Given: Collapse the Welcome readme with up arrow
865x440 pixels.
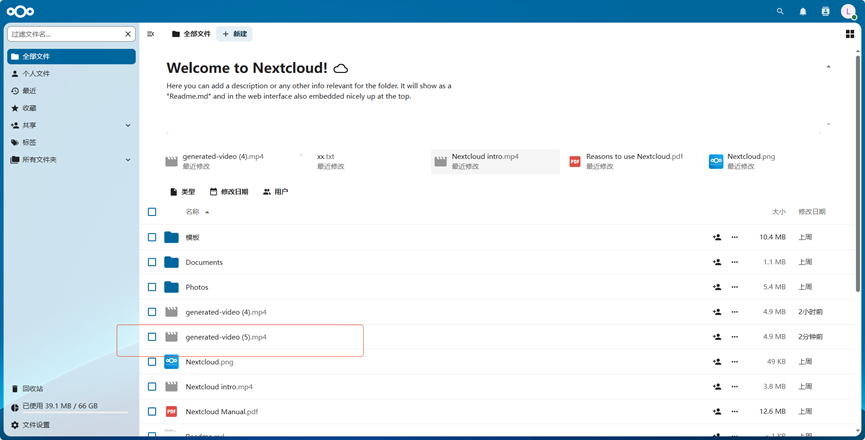Looking at the screenshot, I should [828, 67].
